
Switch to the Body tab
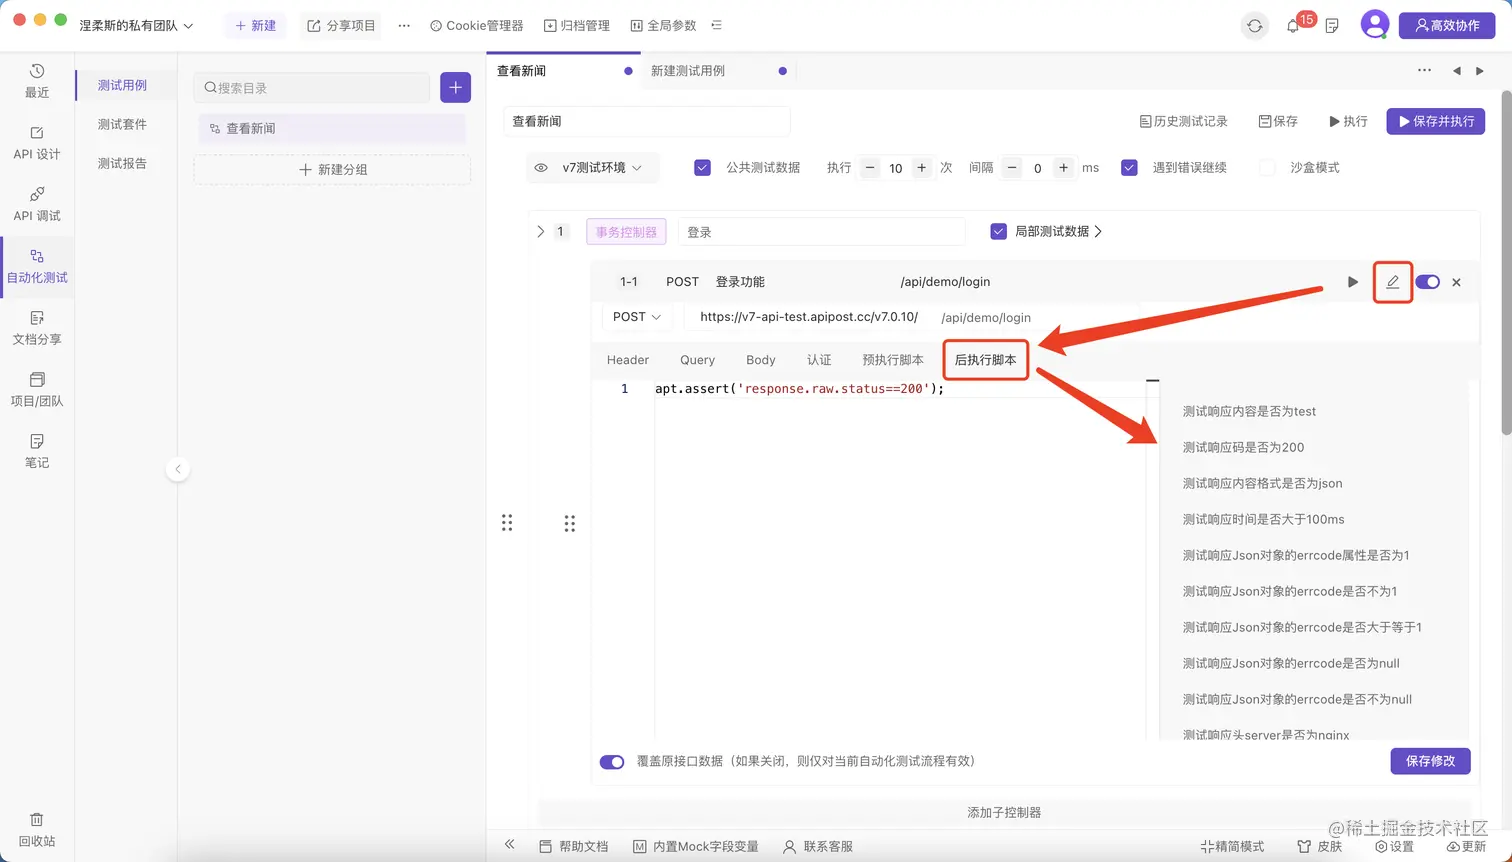click(761, 360)
